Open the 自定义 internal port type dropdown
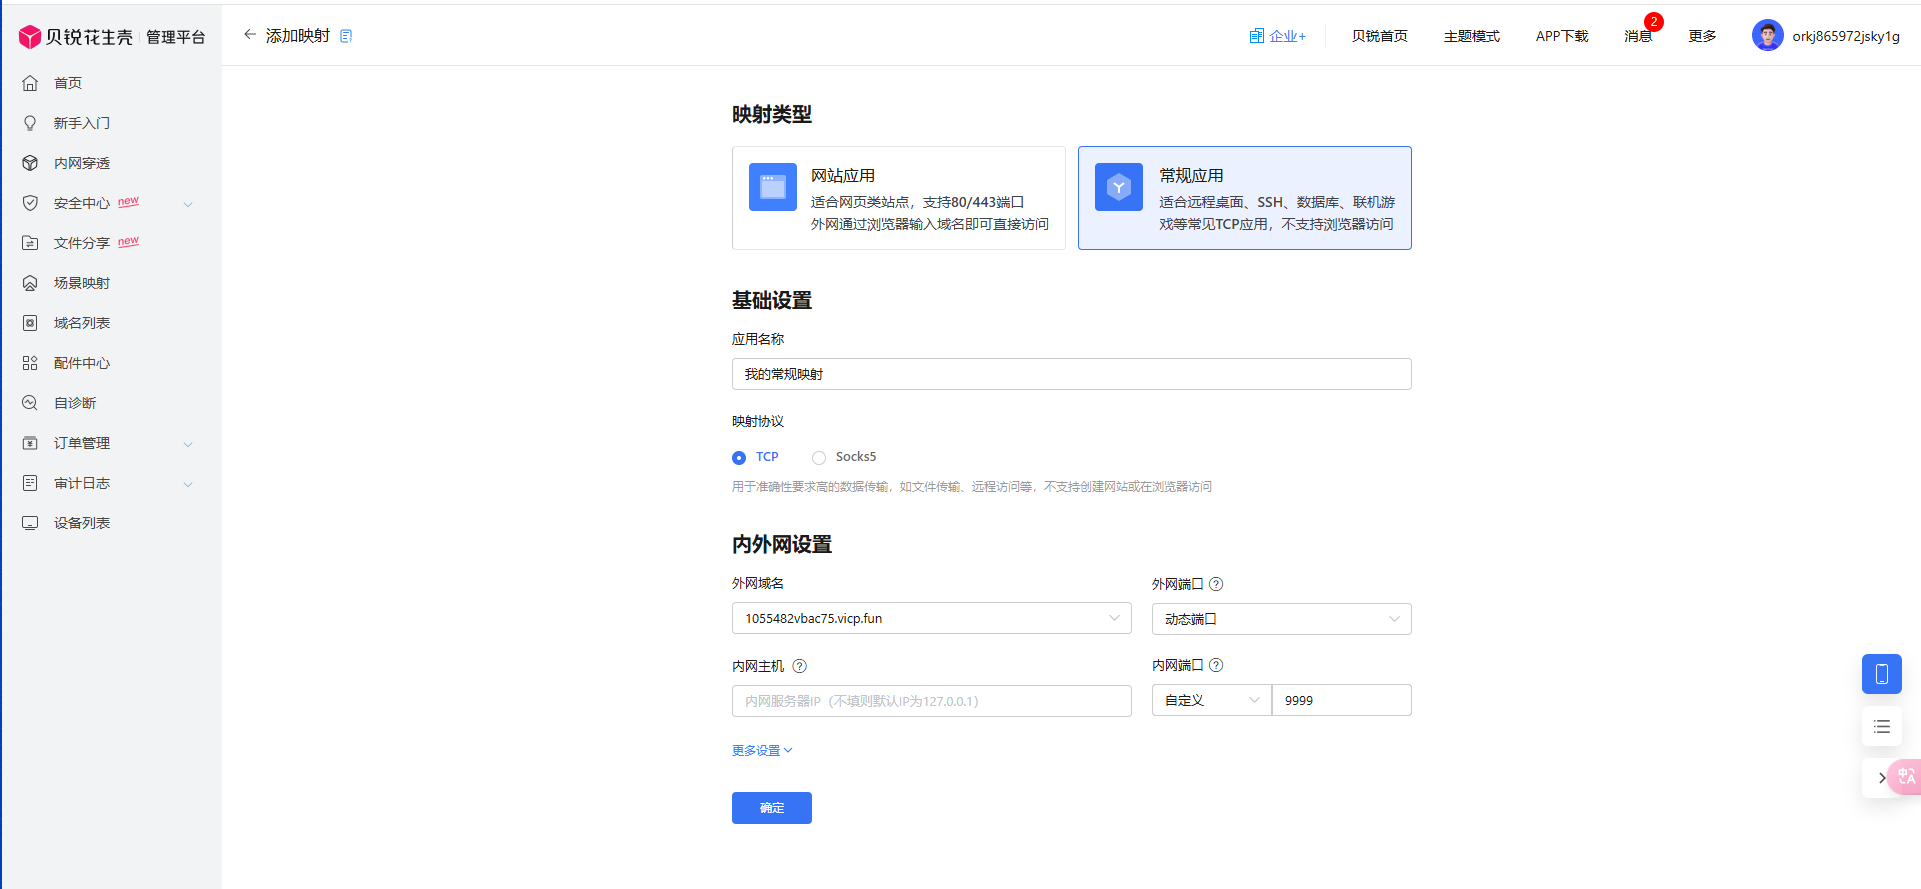Image resolution: width=1921 pixels, height=889 pixels. click(x=1211, y=700)
